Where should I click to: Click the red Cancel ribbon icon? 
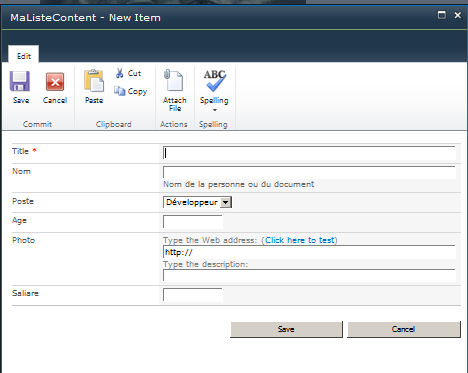[55, 82]
